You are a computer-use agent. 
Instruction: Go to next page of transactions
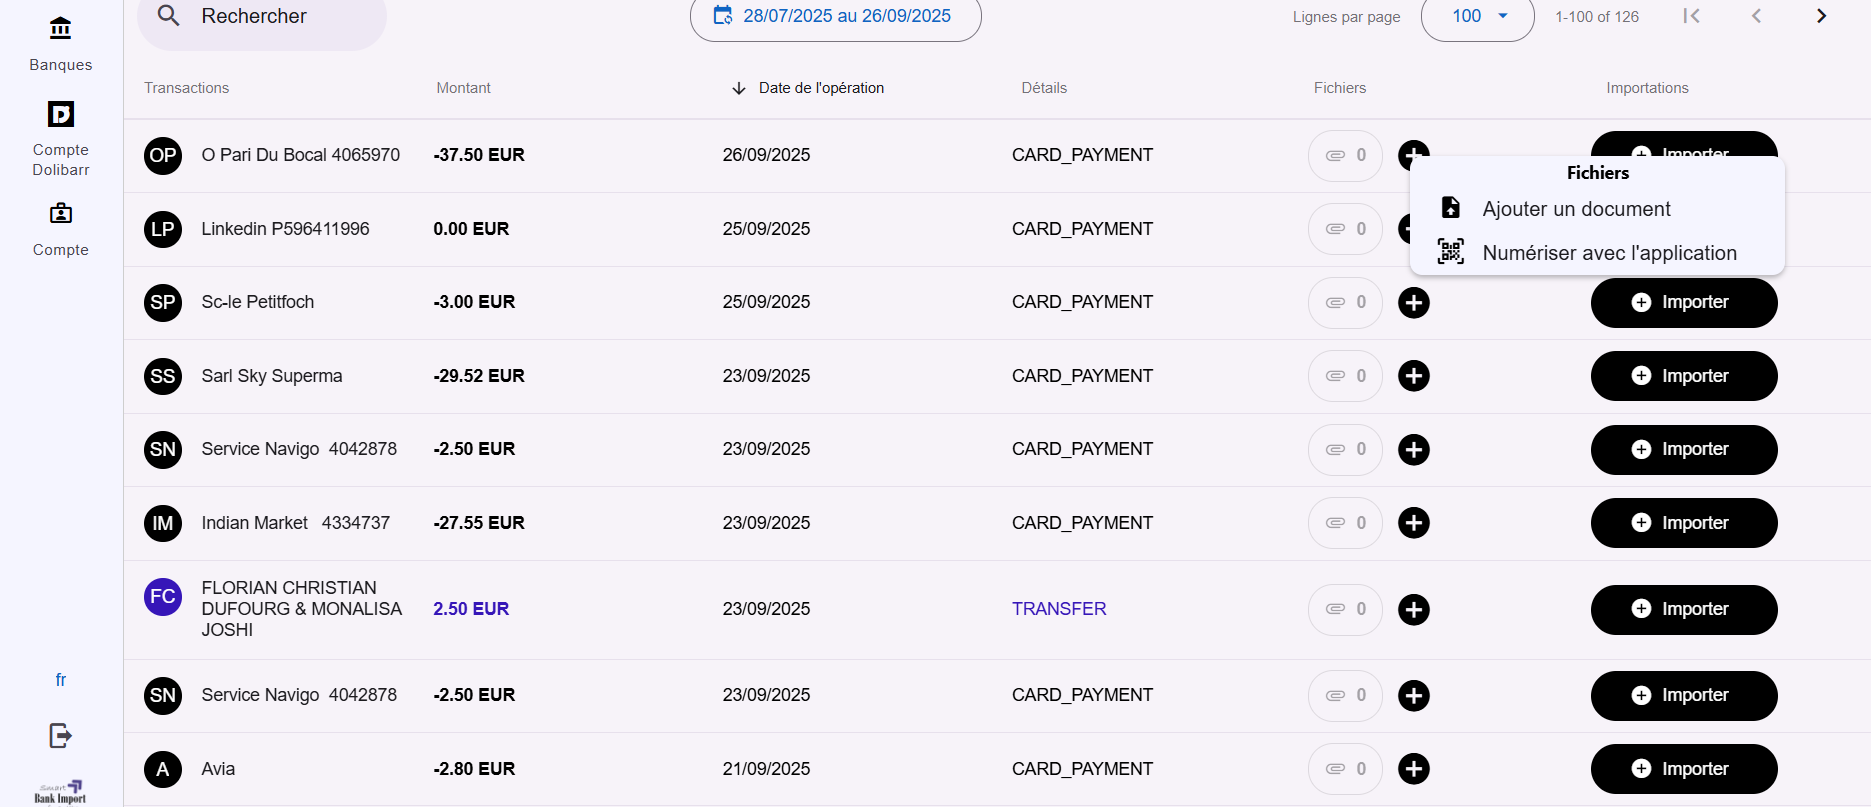coord(1821,16)
